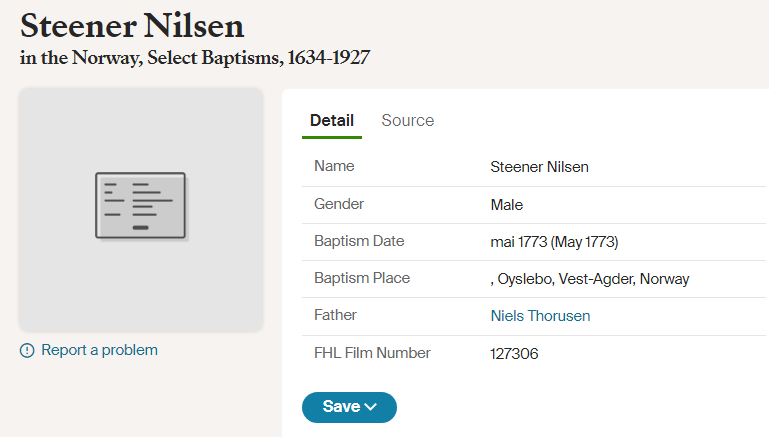The height and width of the screenshot is (437, 769).
Task: Click the gray record thumbnail placeholder
Action: point(141,210)
